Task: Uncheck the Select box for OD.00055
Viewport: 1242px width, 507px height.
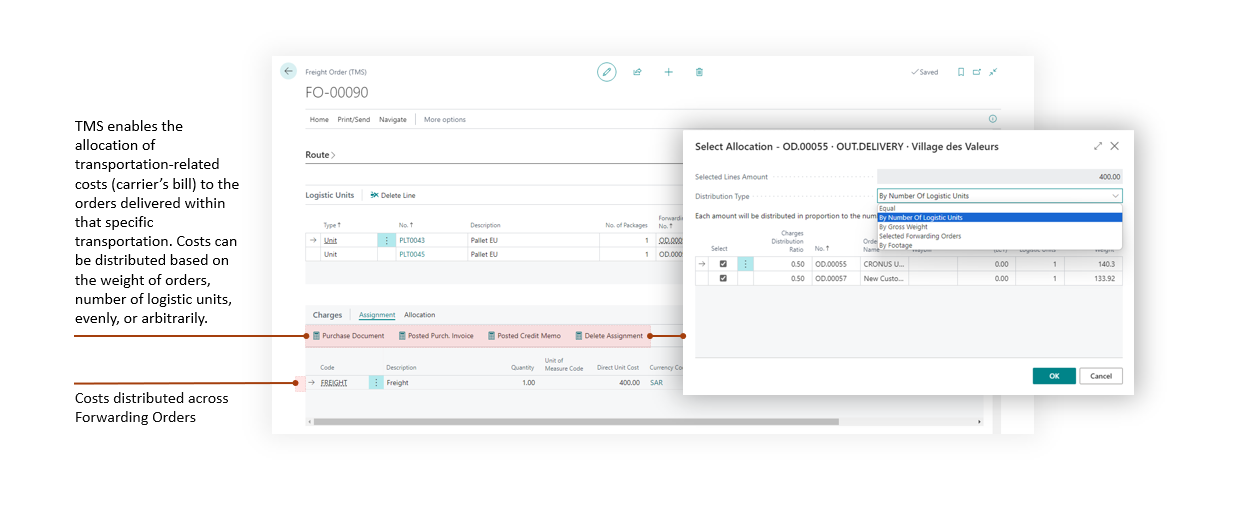Action: click(723, 264)
